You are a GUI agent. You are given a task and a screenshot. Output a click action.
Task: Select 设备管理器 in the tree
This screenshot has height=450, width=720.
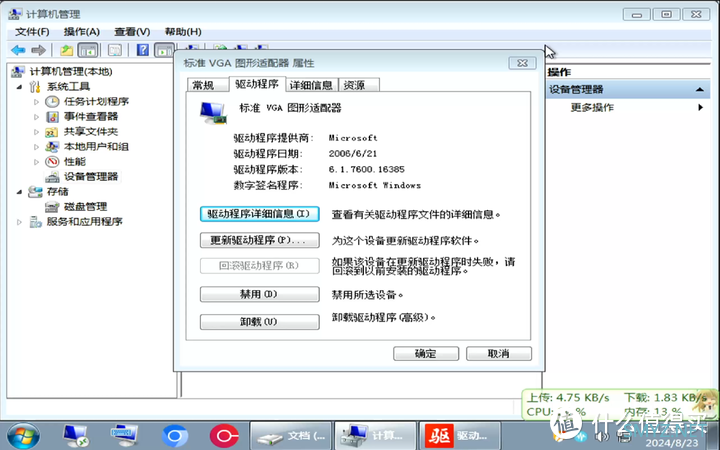click(x=91, y=176)
